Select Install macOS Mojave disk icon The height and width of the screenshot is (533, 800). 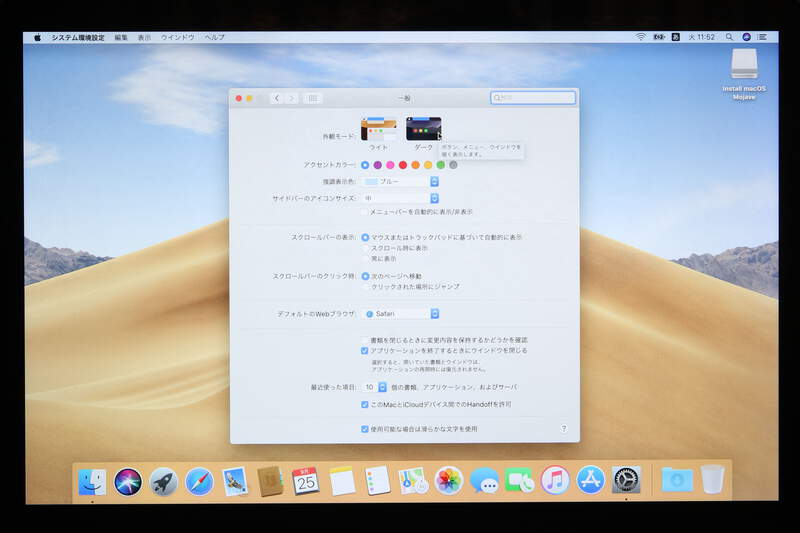(744, 64)
